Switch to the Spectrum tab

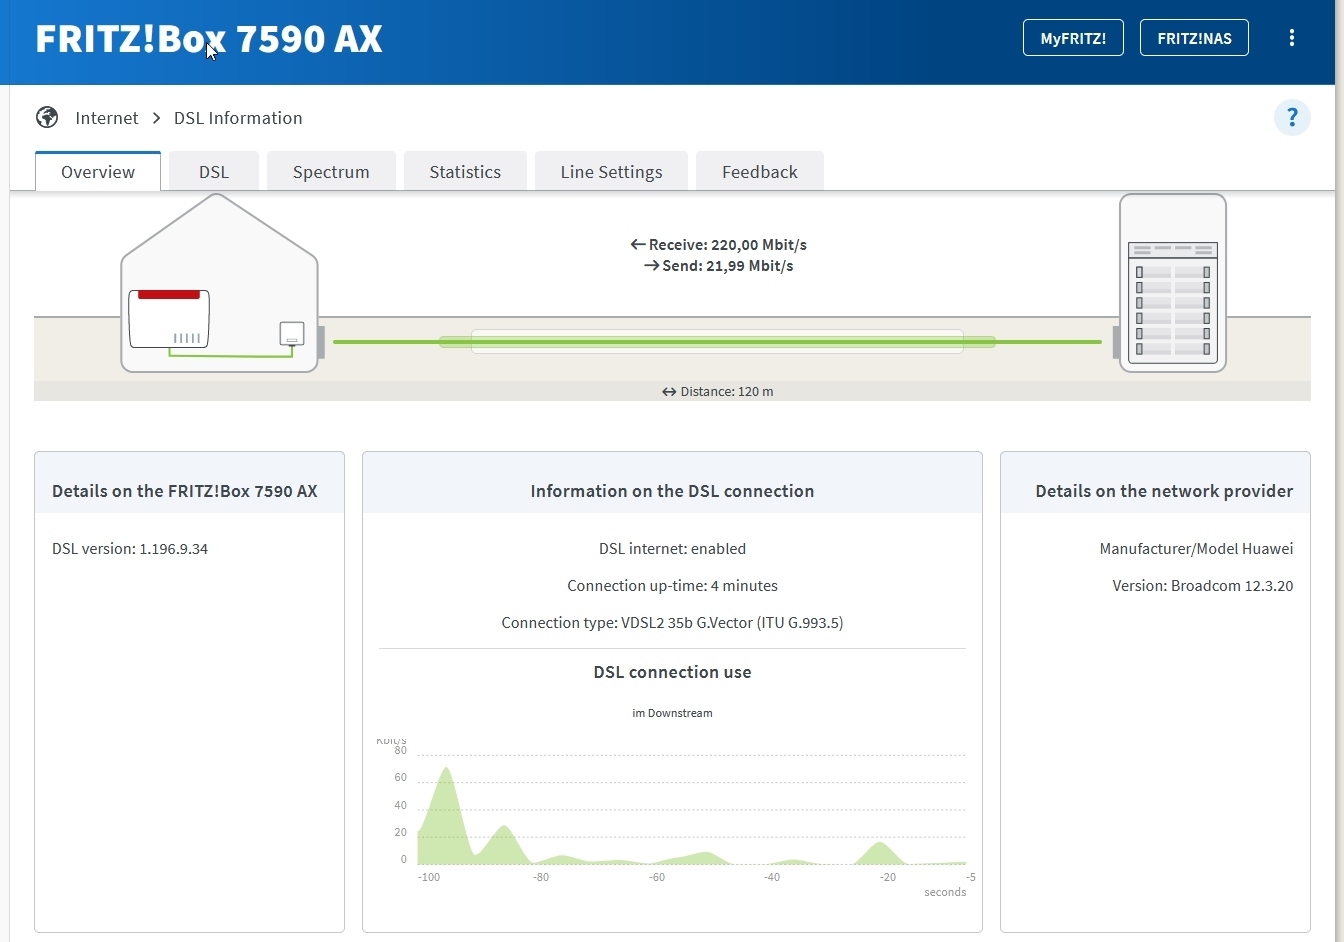tap(331, 171)
